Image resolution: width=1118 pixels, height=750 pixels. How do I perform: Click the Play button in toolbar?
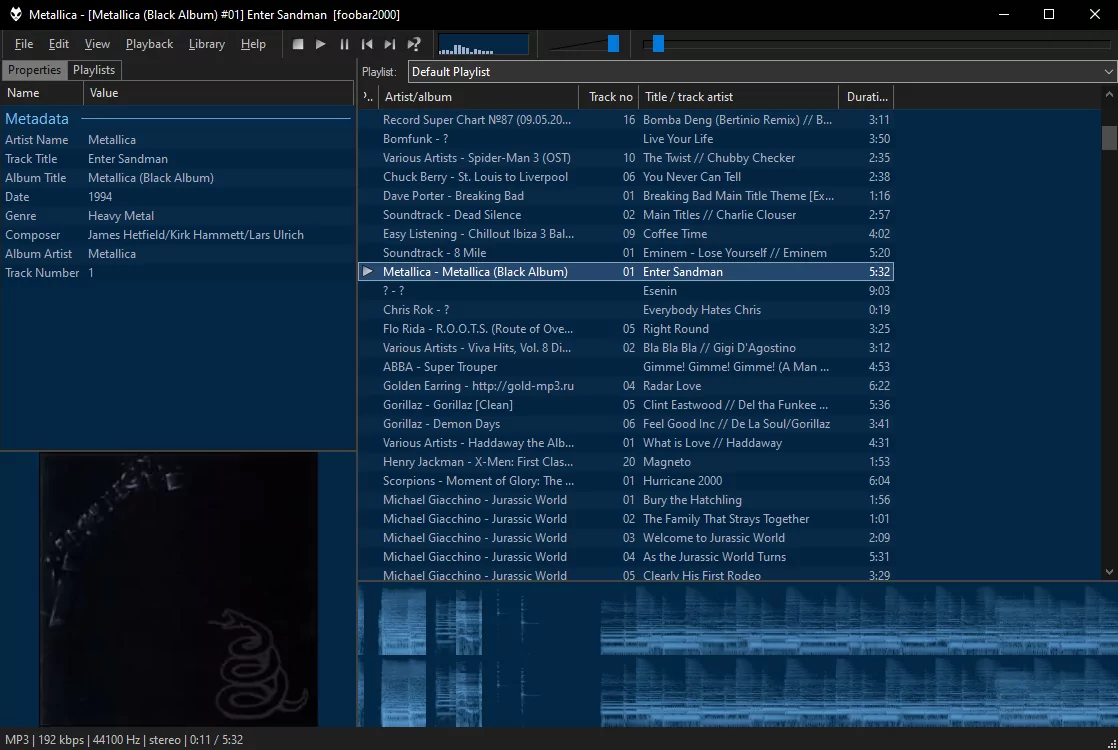coord(321,44)
